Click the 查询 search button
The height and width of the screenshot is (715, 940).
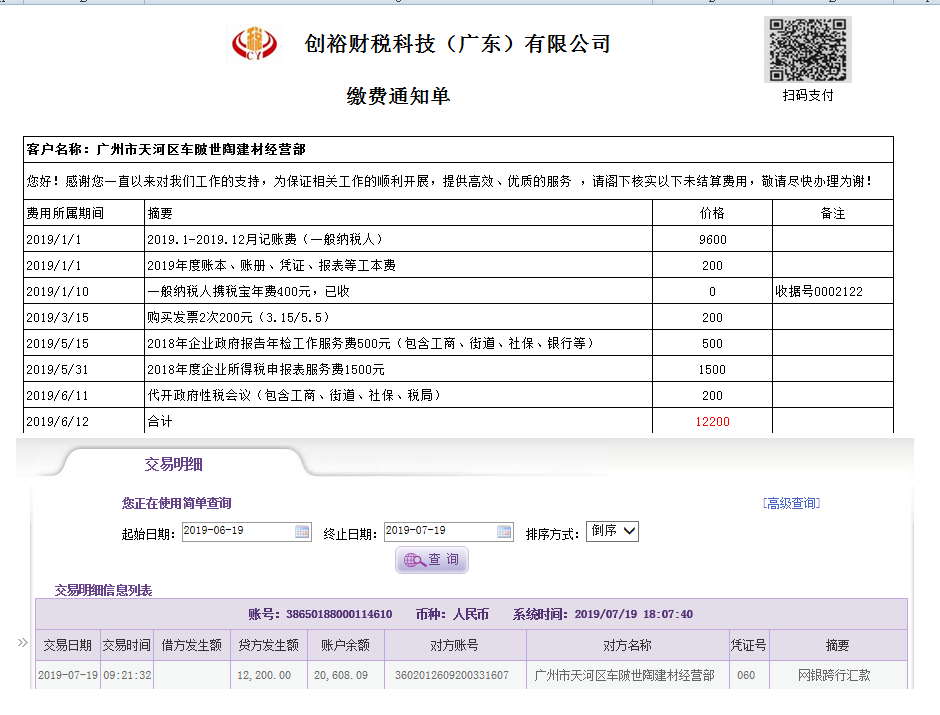click(x=432, y=560)
